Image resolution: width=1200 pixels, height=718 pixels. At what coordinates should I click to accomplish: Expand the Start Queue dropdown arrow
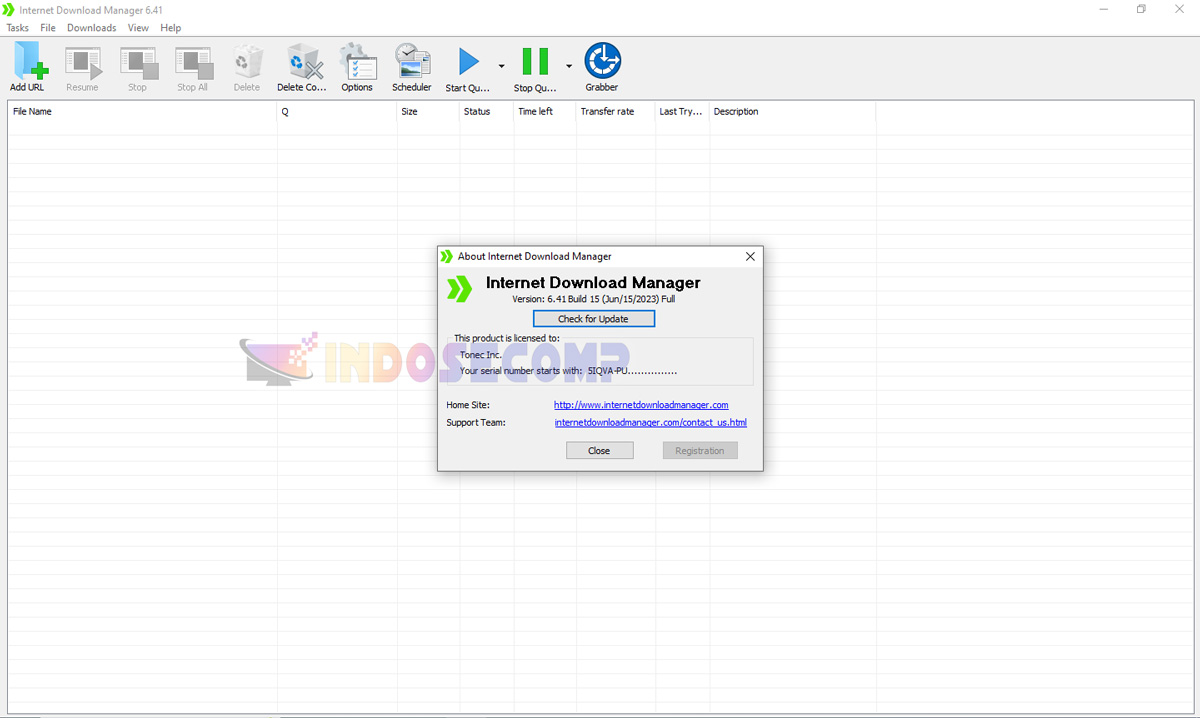501,66
